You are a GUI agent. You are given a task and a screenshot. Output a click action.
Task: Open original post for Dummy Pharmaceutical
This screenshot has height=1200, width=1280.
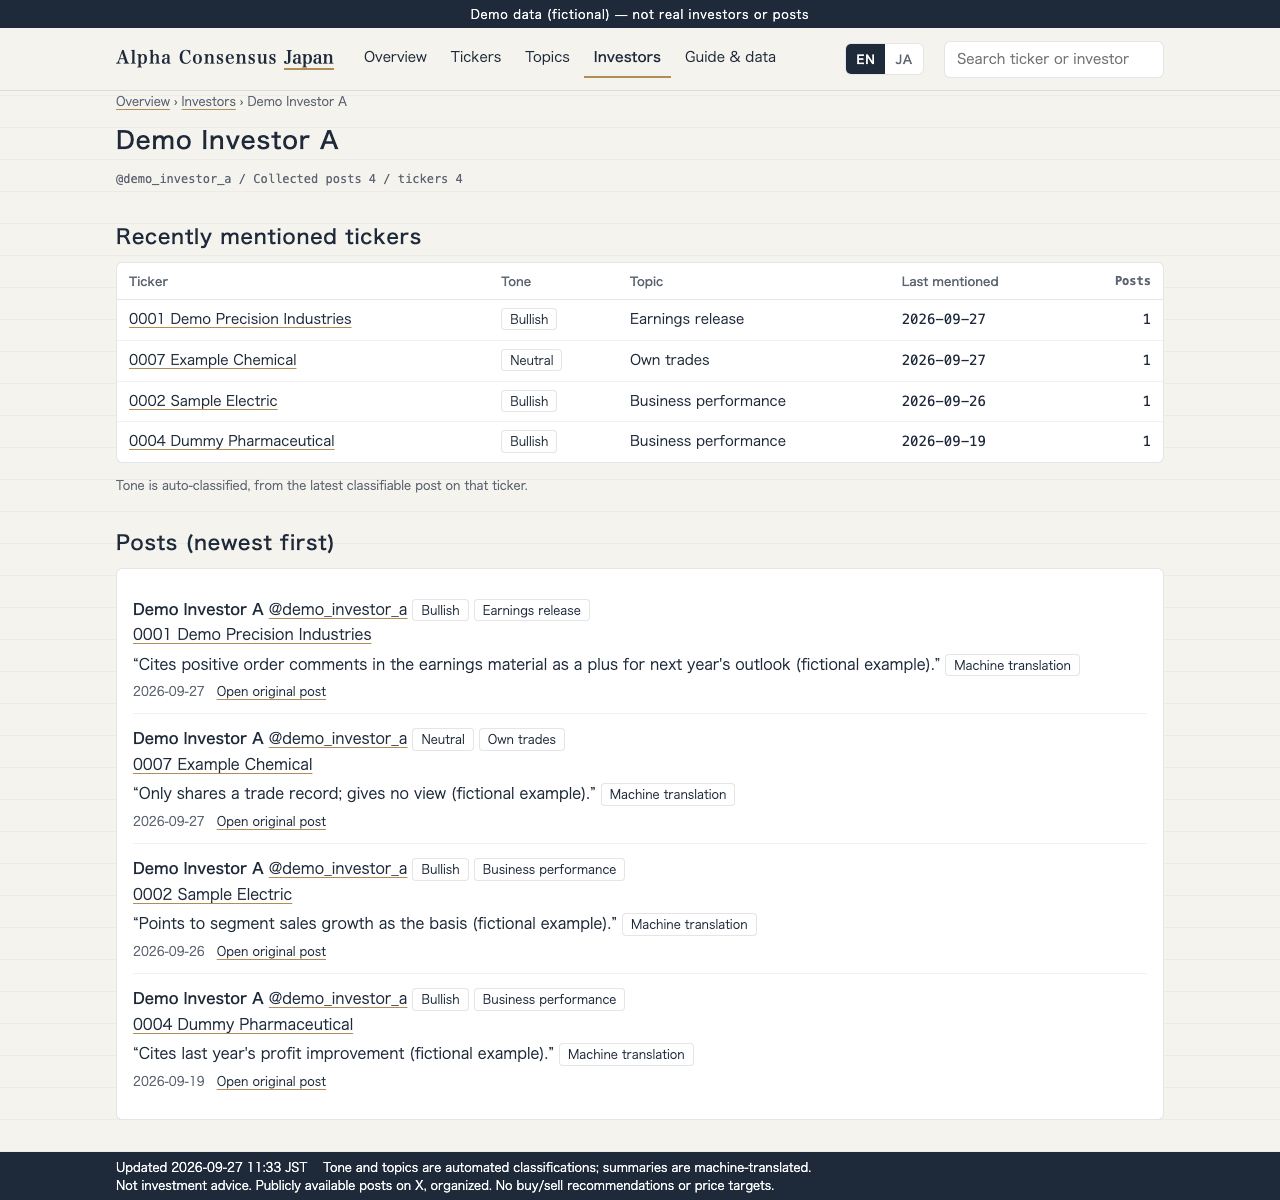(271, 1082)
